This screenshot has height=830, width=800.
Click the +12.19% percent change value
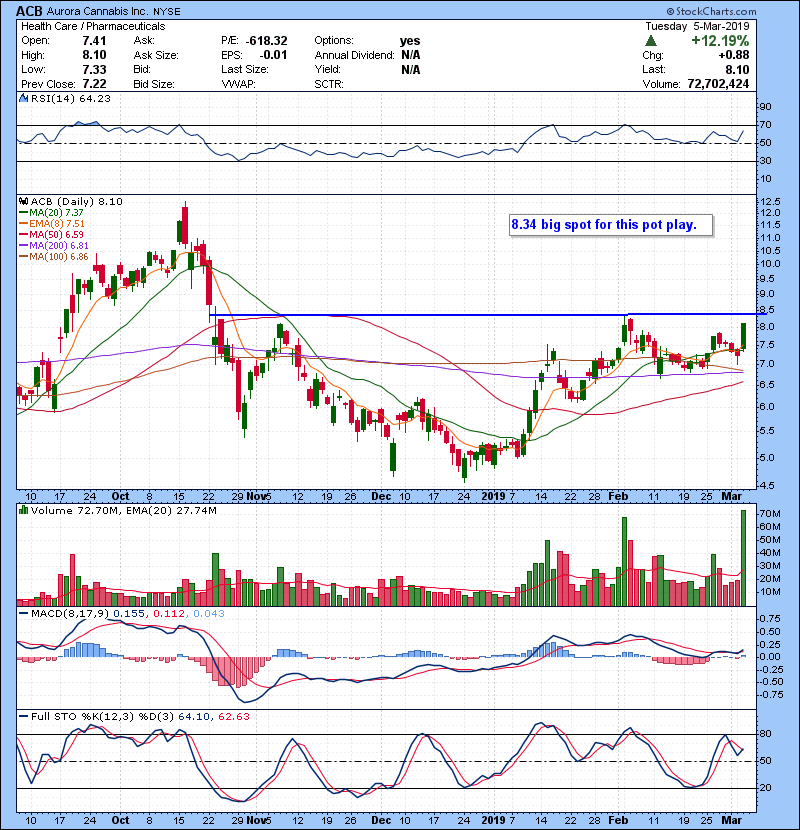[725, 41]
